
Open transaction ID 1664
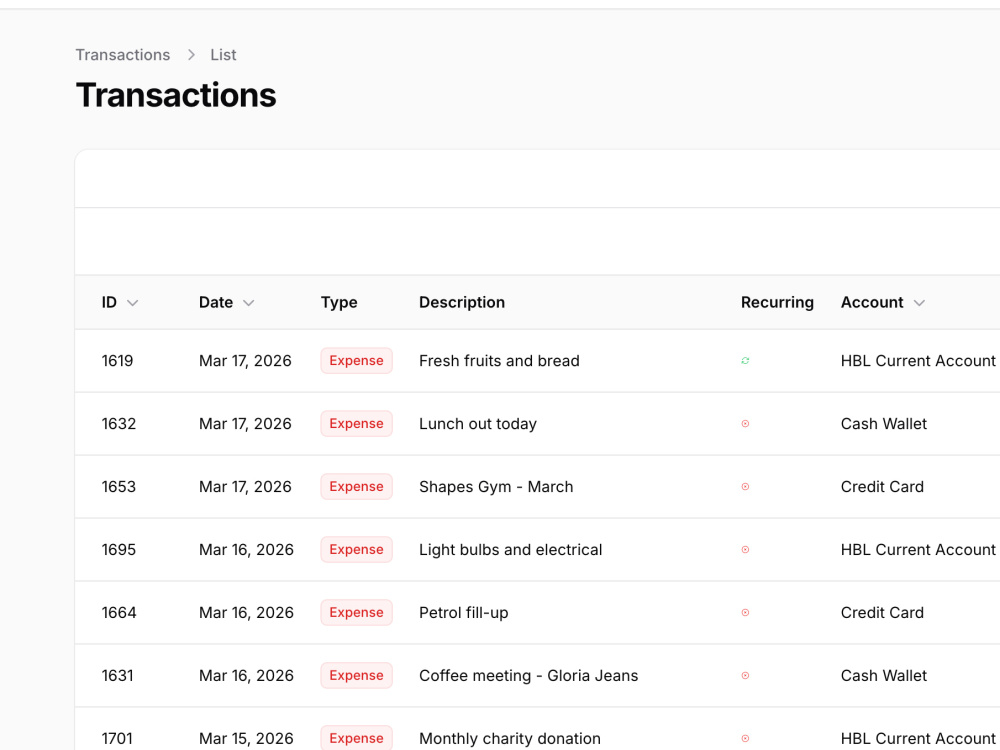tap(119, 613)
